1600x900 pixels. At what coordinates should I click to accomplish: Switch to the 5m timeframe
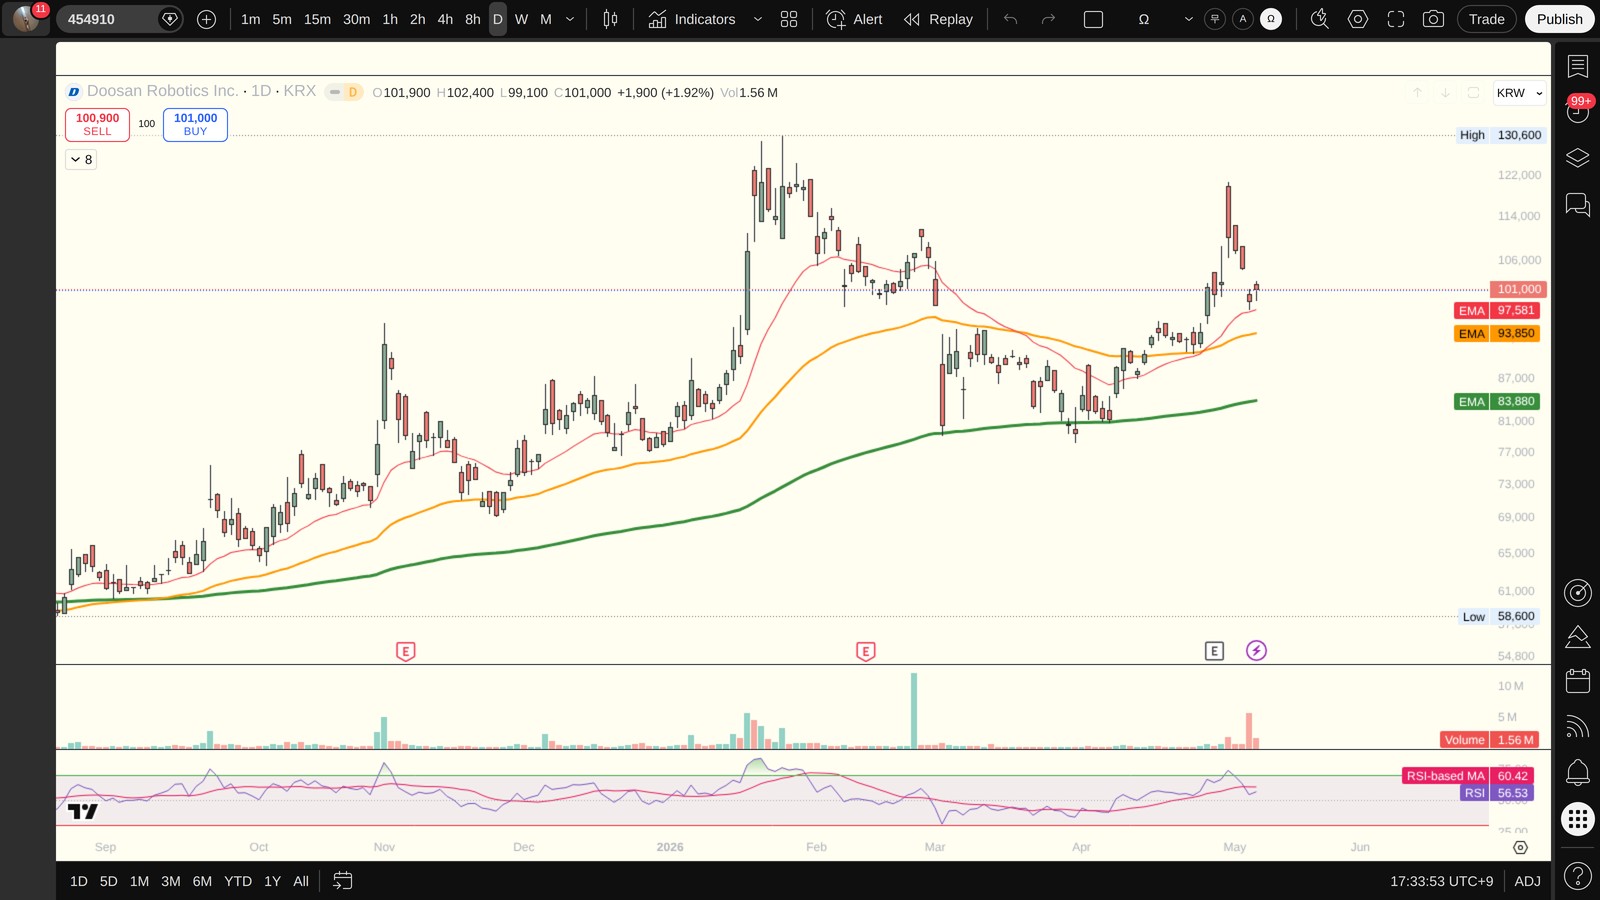pyautogui.click(x=282, y=19)
